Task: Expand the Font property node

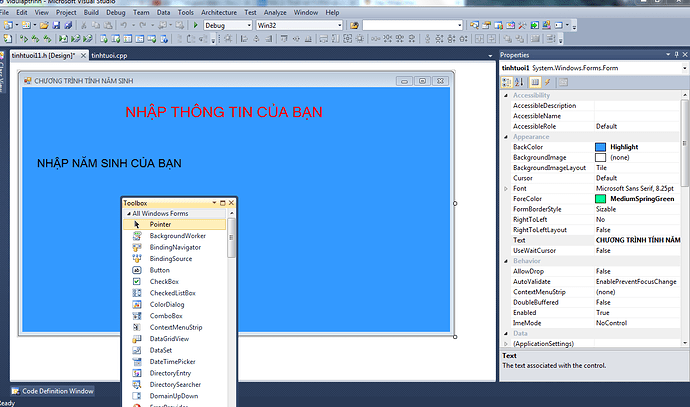Action: 506,188
